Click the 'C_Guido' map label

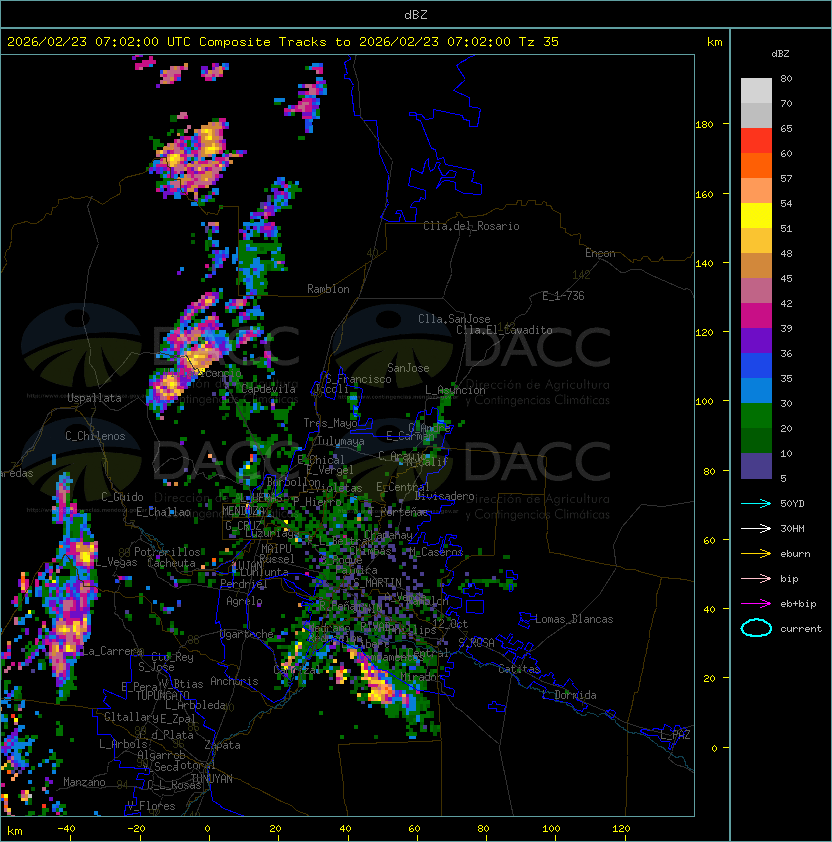[x=122, y=497]
